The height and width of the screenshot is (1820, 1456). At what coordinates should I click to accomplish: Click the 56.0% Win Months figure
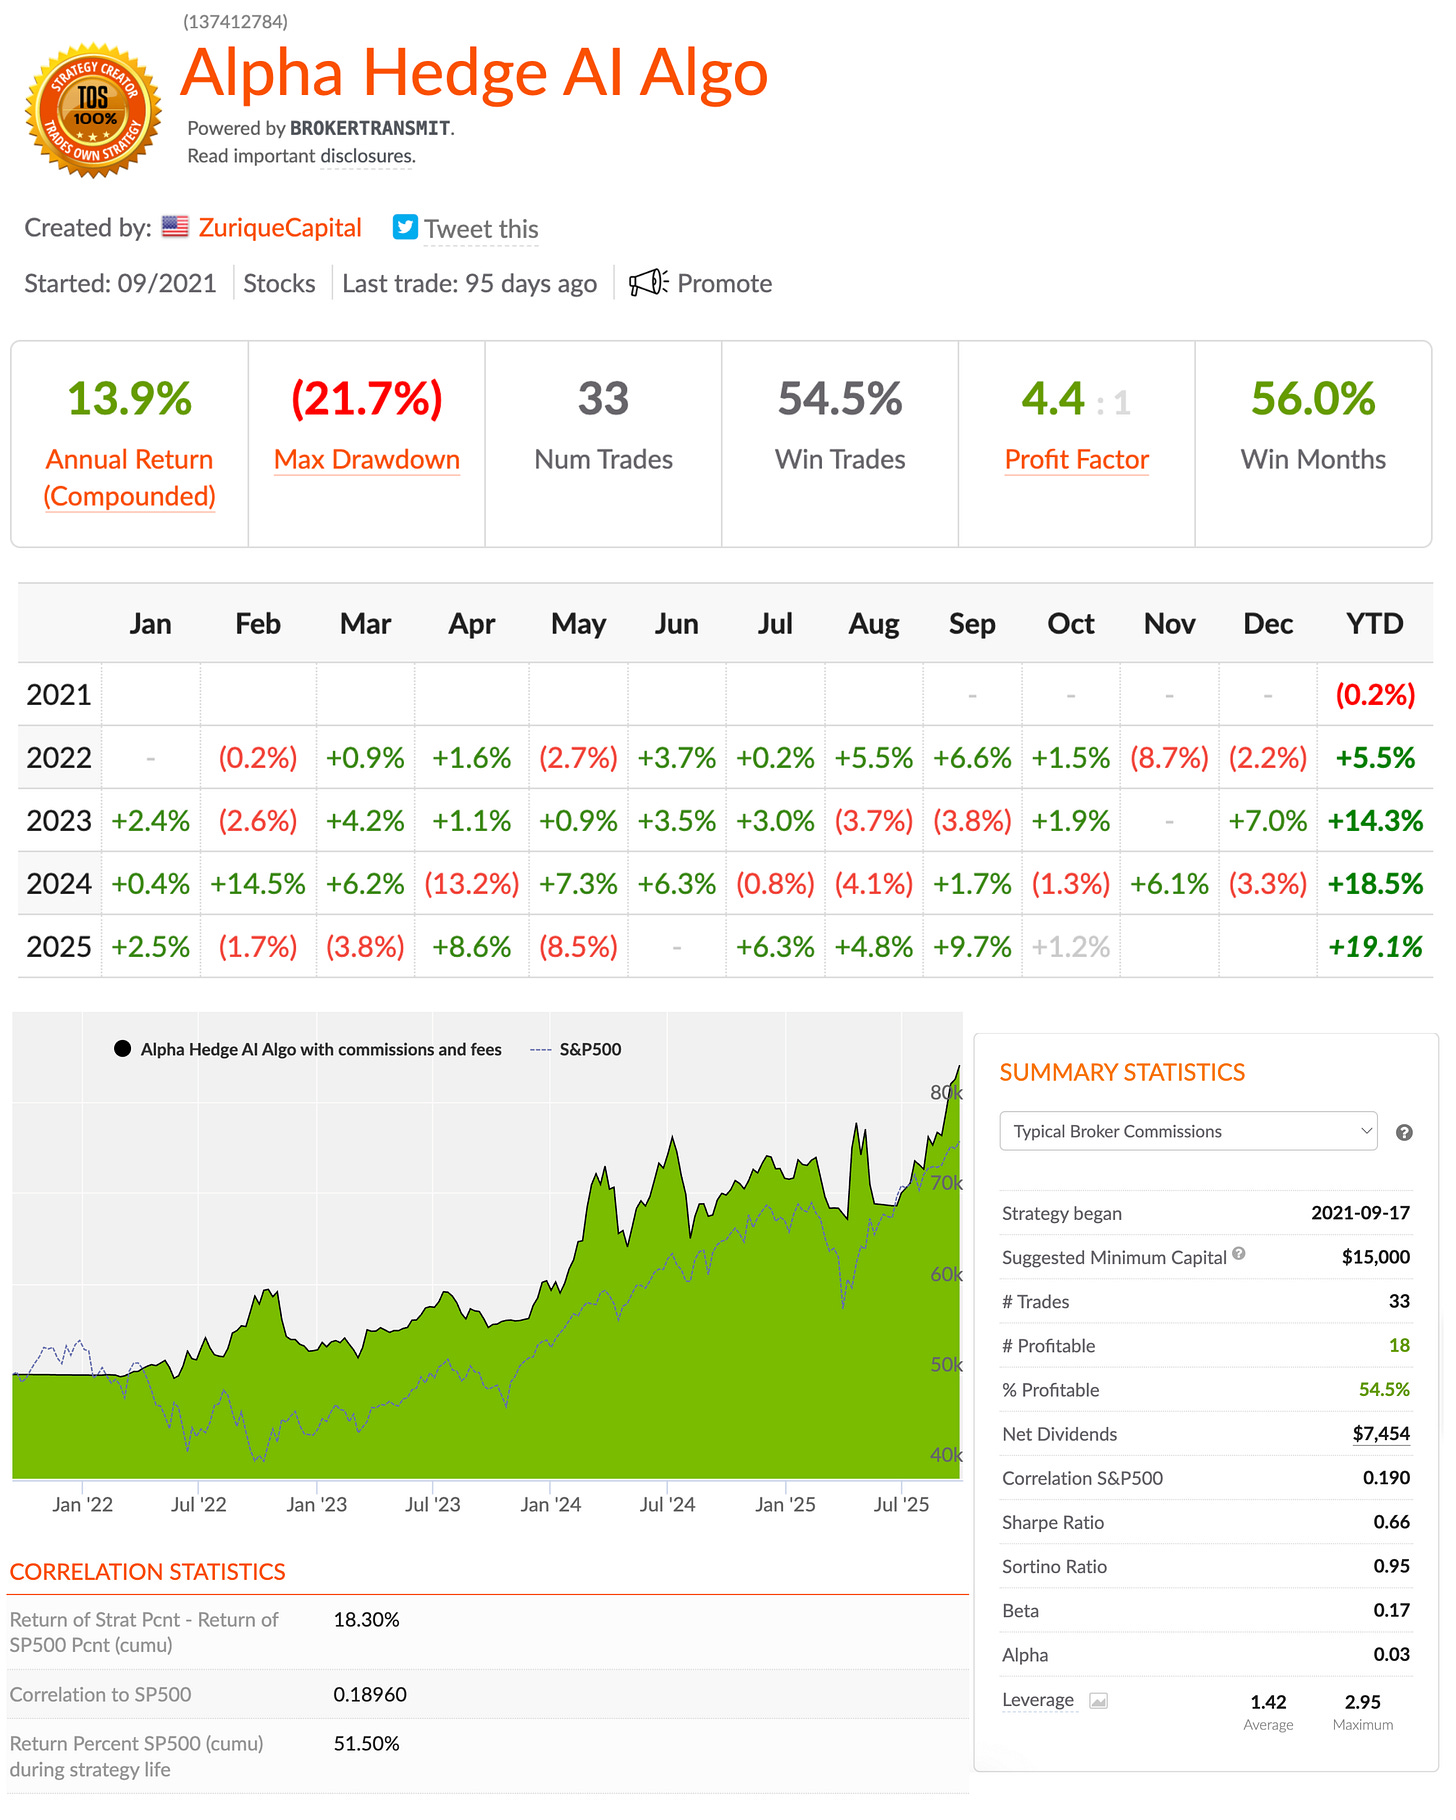tap(1313, 399)
